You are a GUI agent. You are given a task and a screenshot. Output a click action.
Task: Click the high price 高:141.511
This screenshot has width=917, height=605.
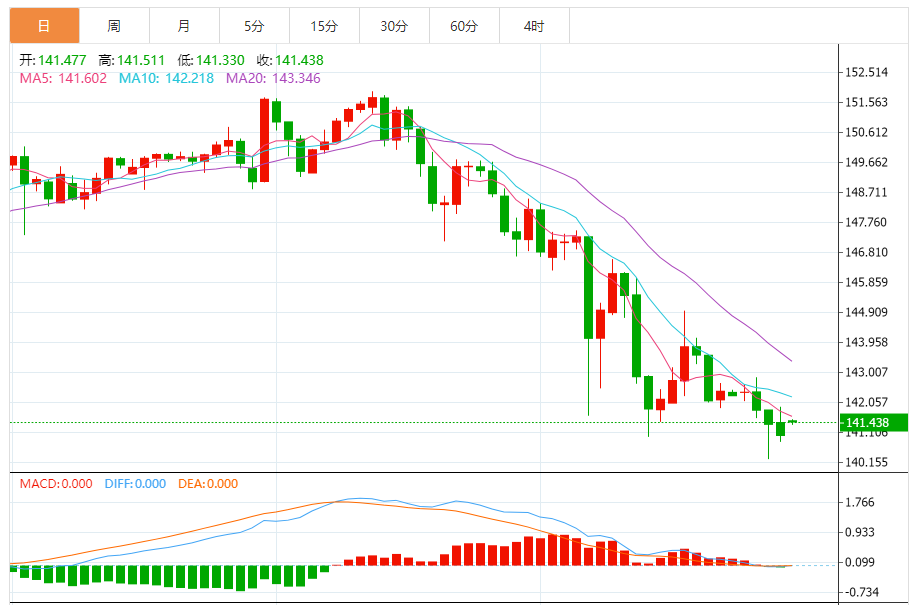click(132, 60)
